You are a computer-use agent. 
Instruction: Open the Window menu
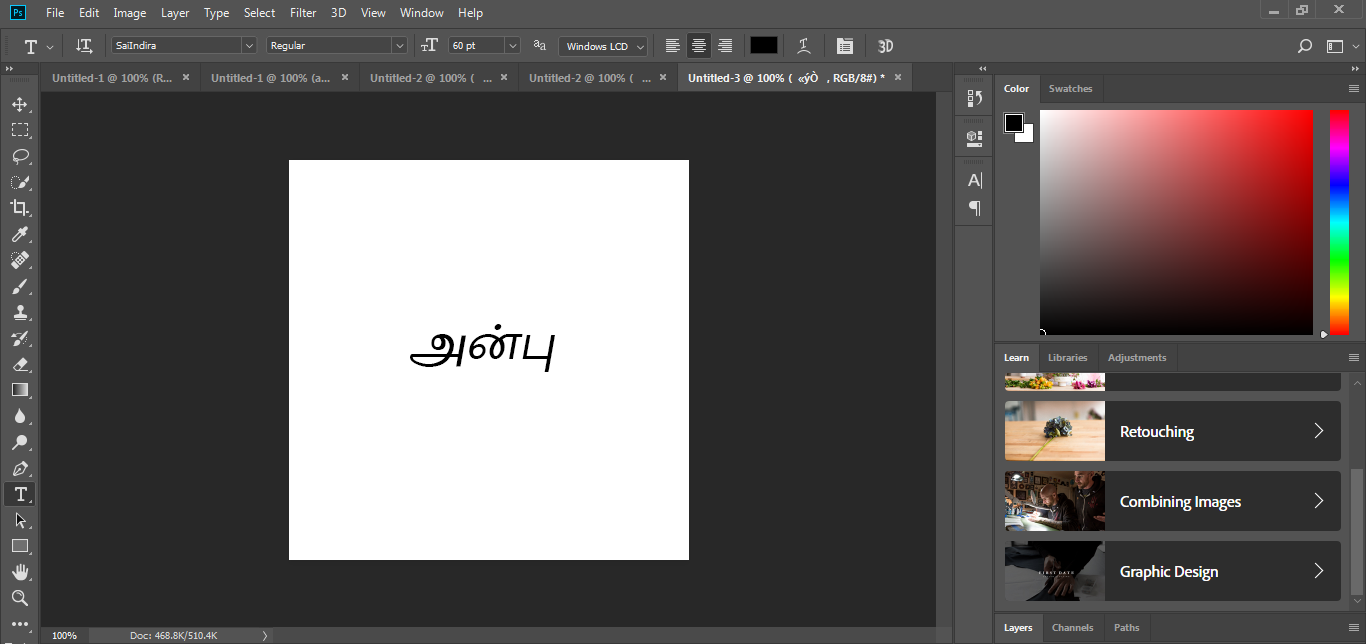[x=421, y=13]
